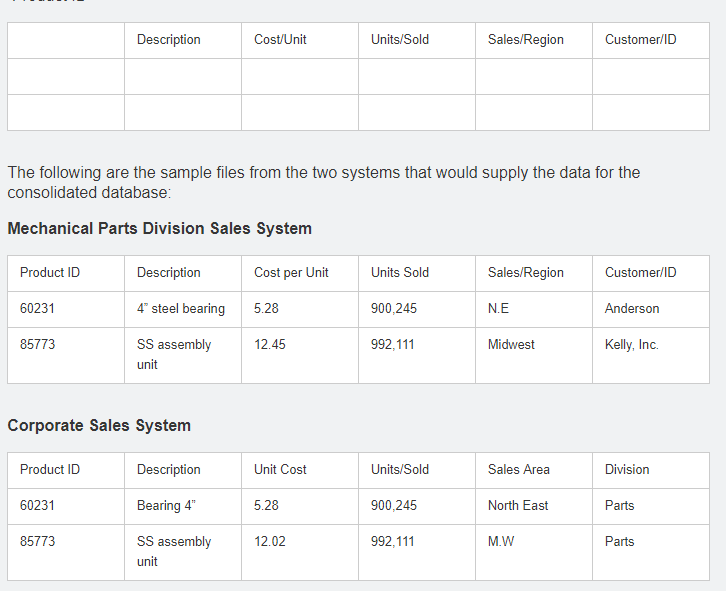Image resolution: width=726 pixels, height=591 pixels.
Task: Select 'SS assembly unit' in Mechanical Parts table
Action: point(174,355)
